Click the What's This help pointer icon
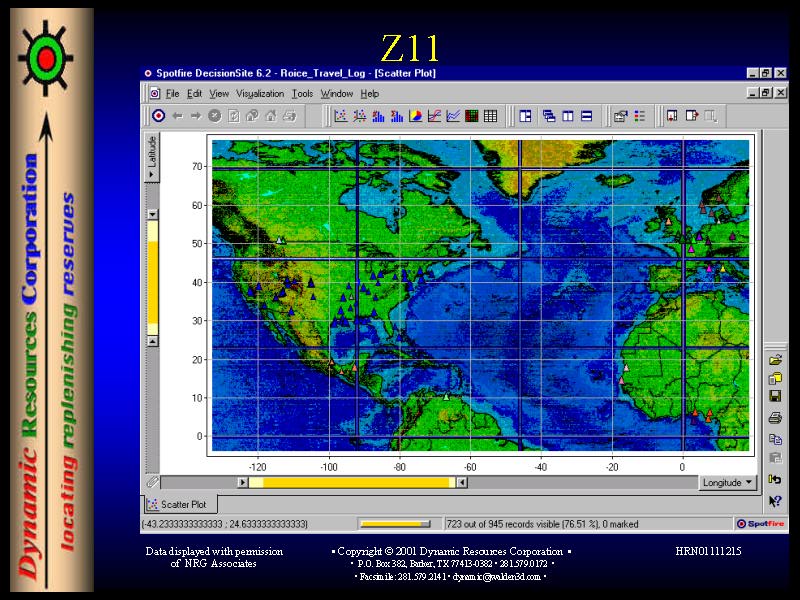Screen dimensions: 800x600 [775, 500]
